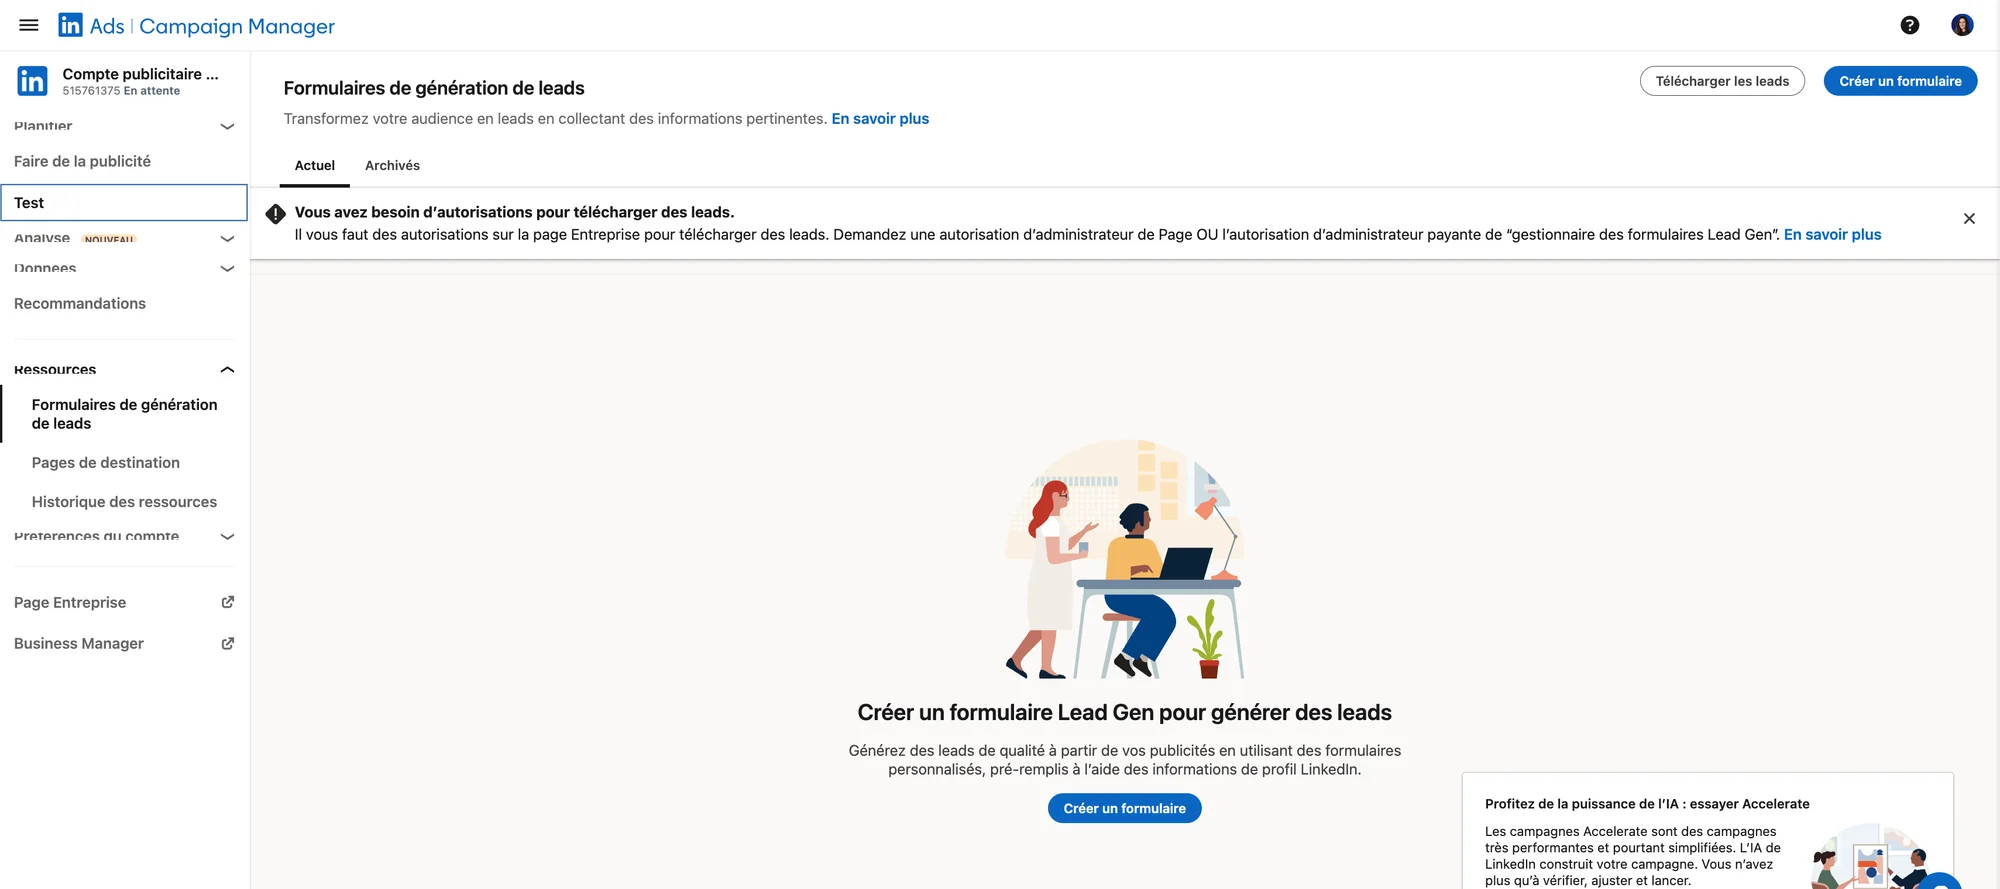Switch to the Actuel tab

coord(315,165)
